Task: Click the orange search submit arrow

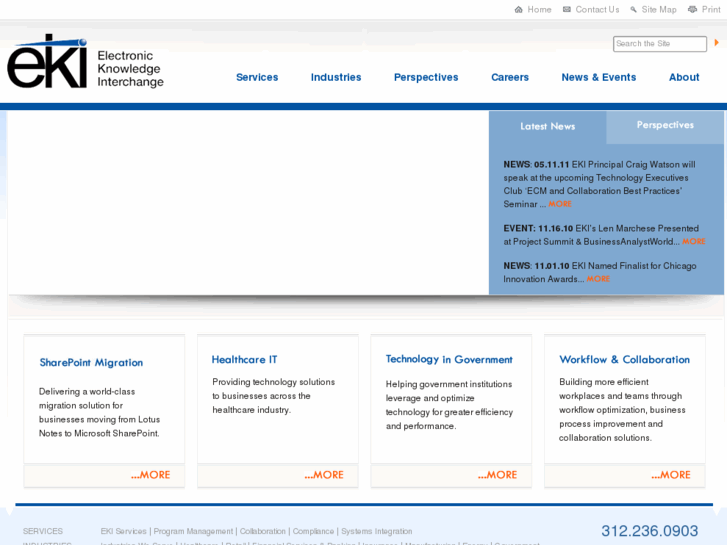Action: pyautogui.click(x=716, y=43)
